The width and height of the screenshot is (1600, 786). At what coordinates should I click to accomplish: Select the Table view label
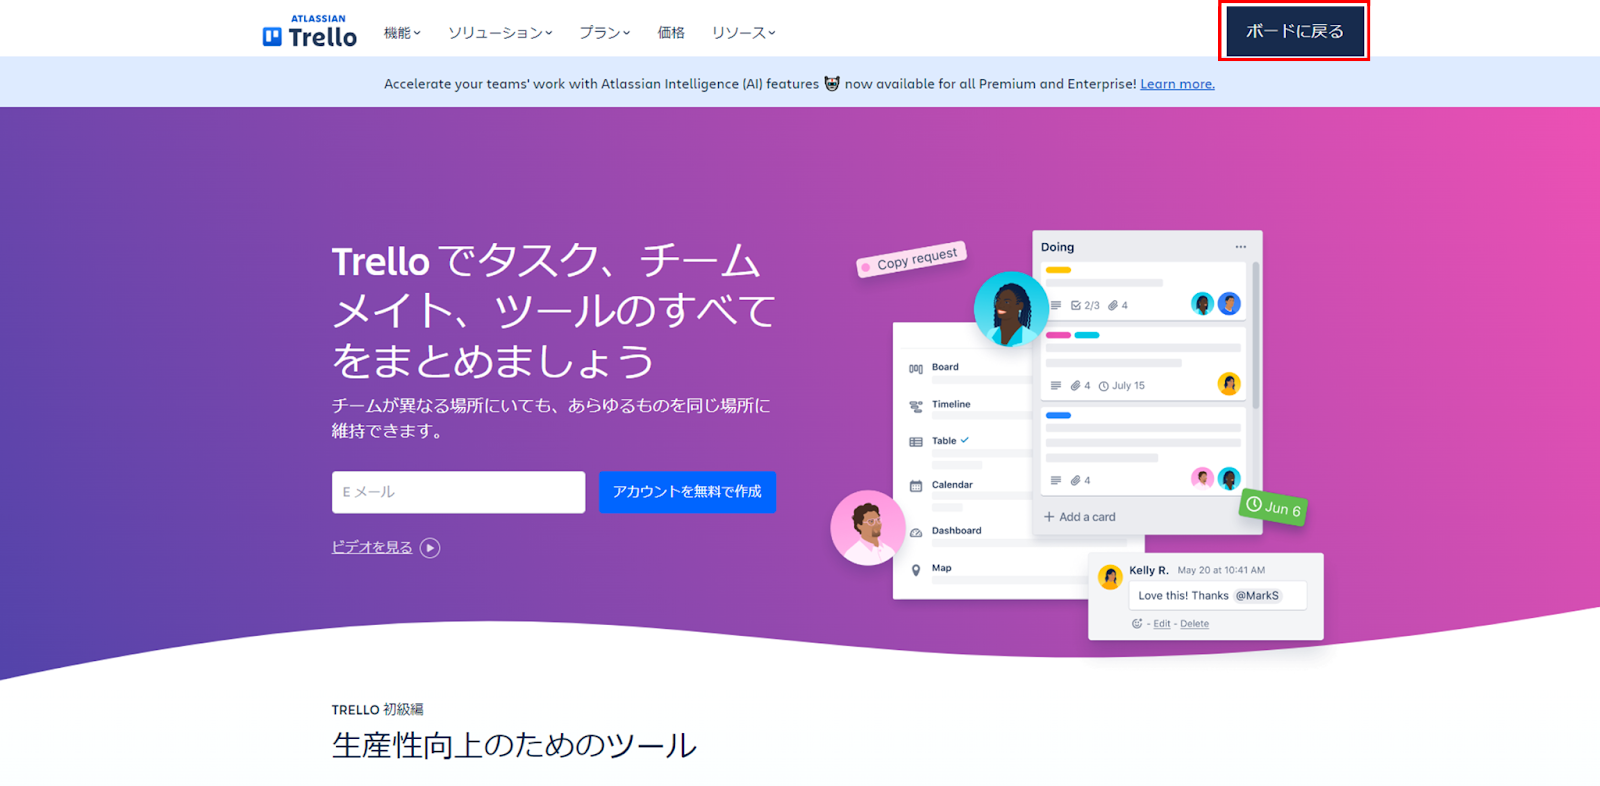click(x=944, y=441)
